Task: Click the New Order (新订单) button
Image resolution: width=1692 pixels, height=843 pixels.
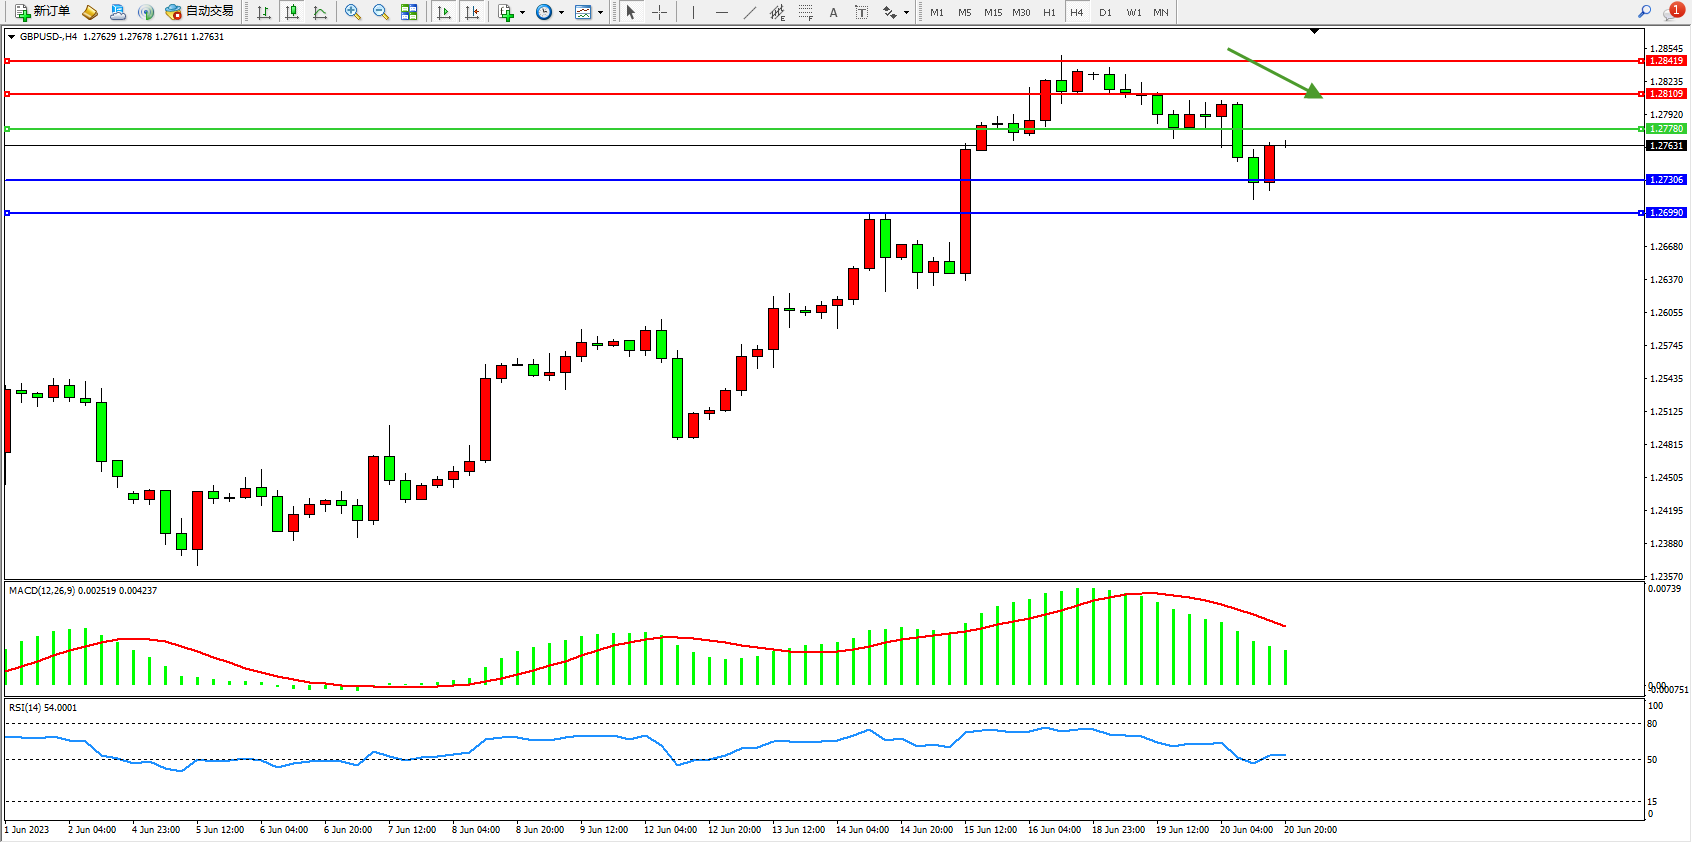Action: [x=42, y=12]
